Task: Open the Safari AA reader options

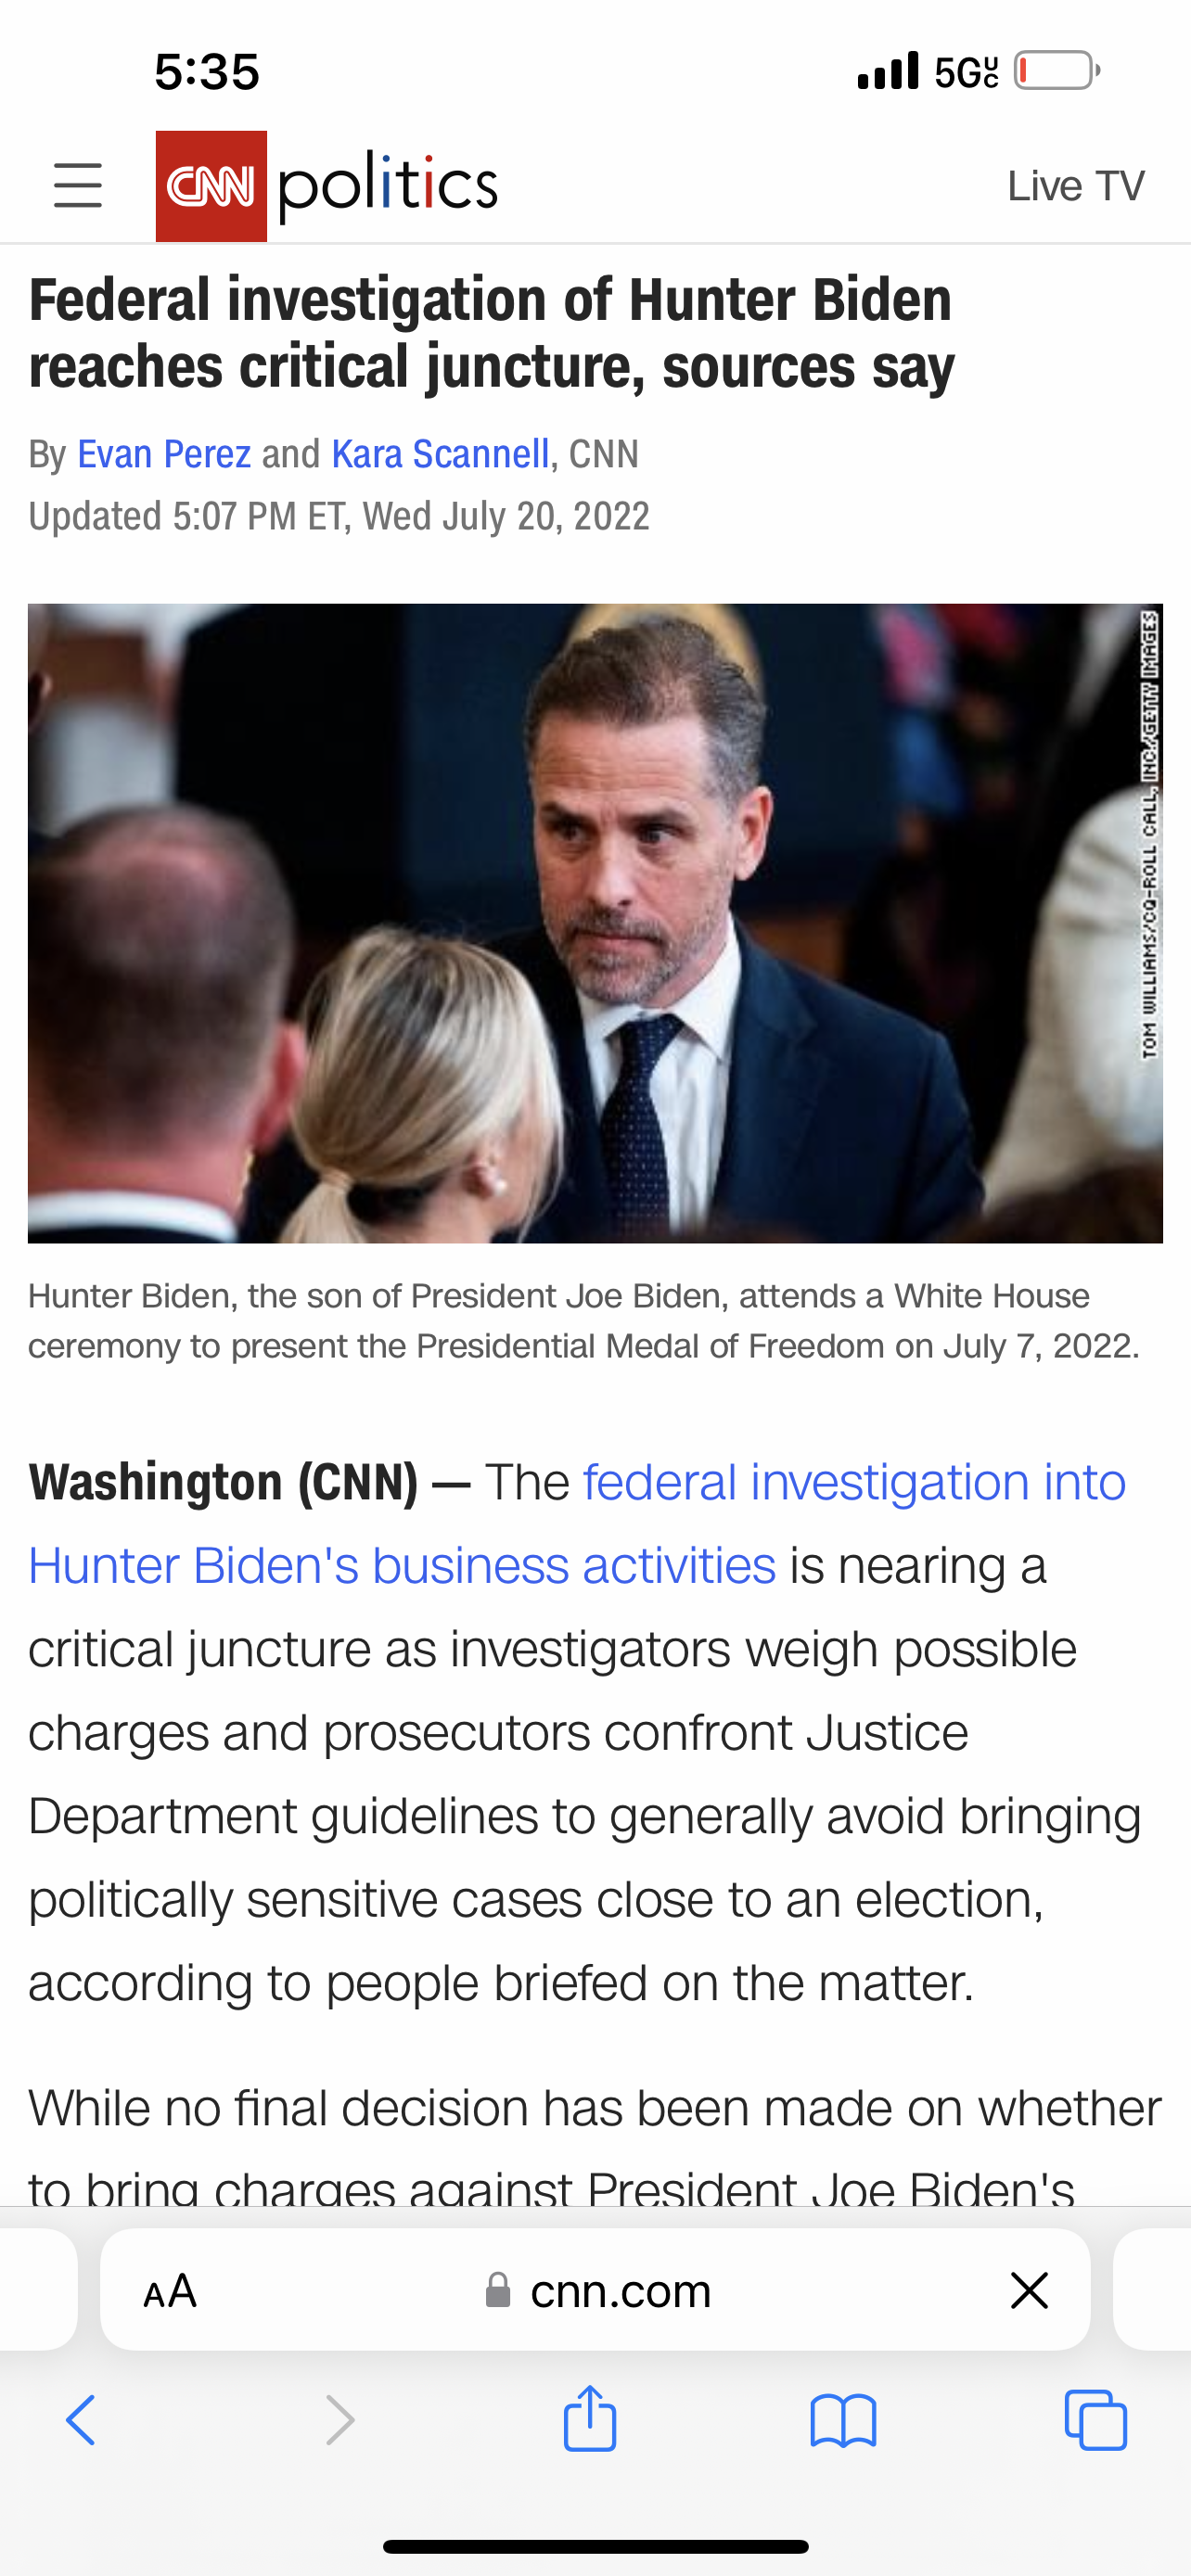Action: (170, 2290)
